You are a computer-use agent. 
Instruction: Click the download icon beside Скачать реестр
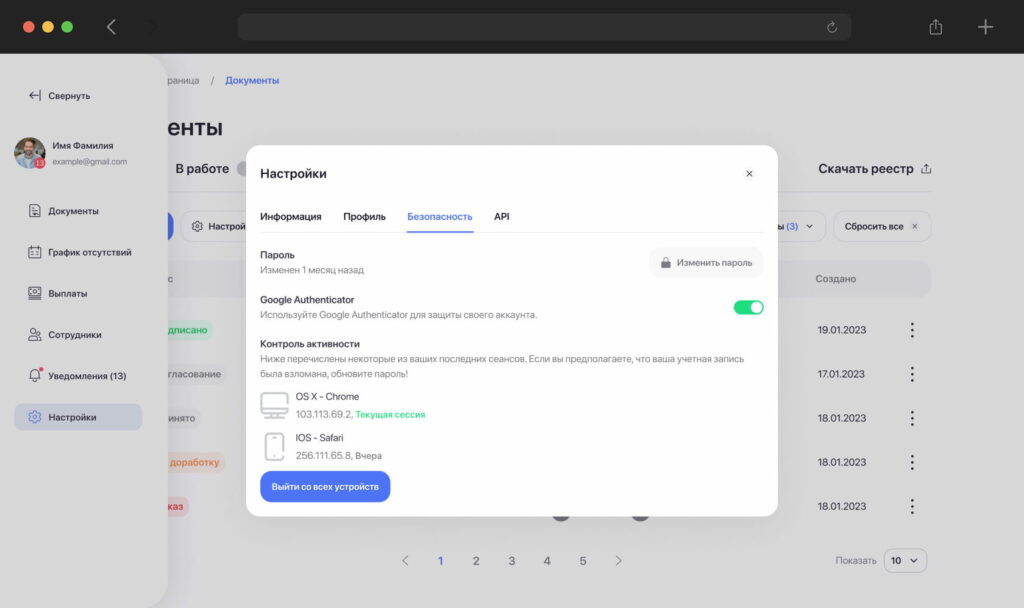click(x=926, y=169)
